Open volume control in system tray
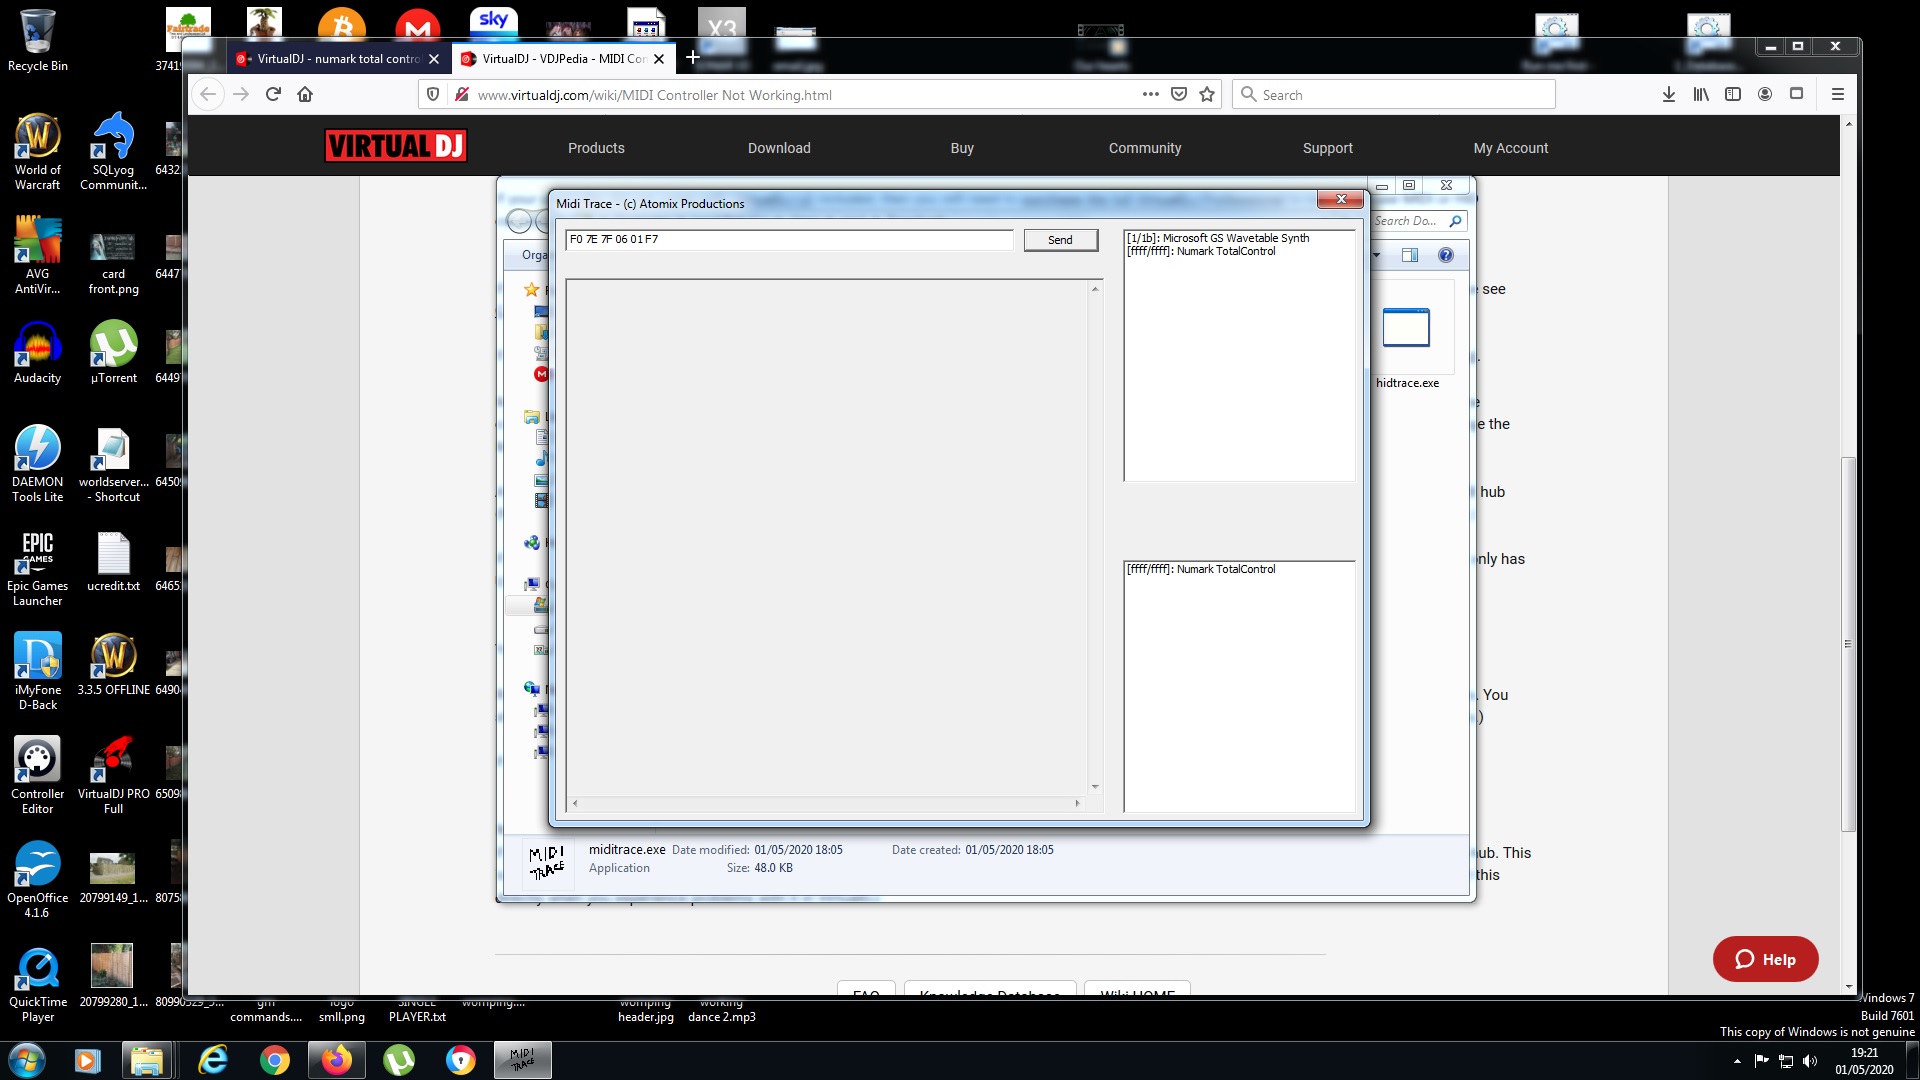Viewport: 1920px width, 1080px height. pyautogui.click(x=1810, y=1061)
